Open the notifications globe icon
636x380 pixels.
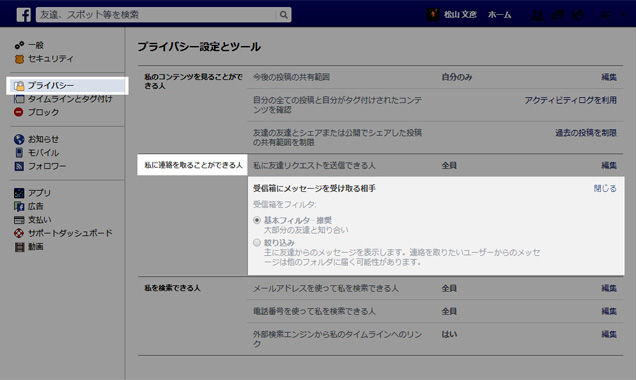coord(578,15)
